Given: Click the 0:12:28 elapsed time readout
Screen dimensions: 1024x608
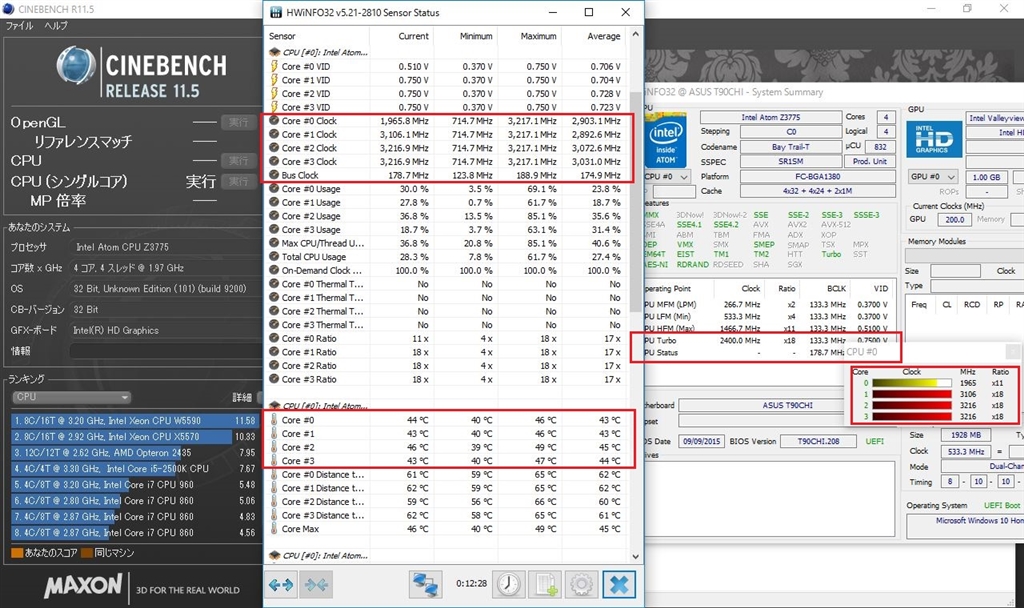Looking at the screenshot, I should [x=471, y=584].
